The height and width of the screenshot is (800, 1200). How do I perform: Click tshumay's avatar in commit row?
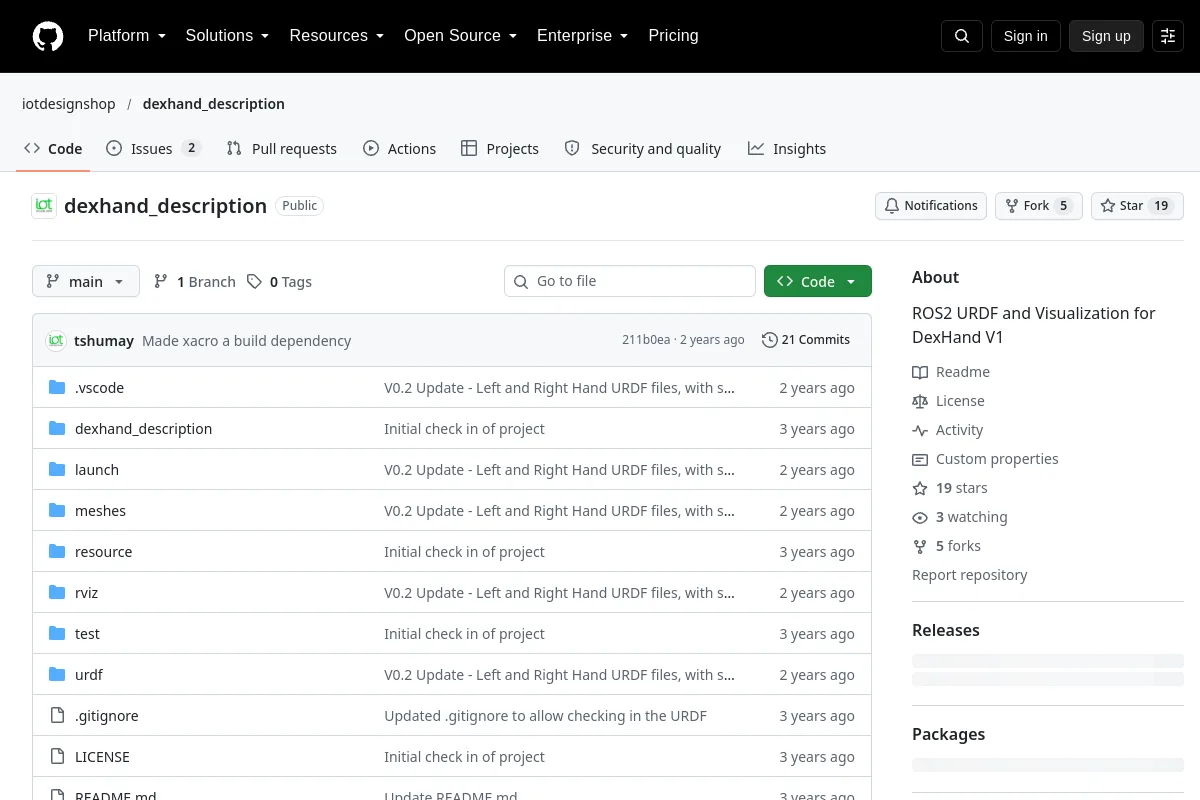pos(56,340)
